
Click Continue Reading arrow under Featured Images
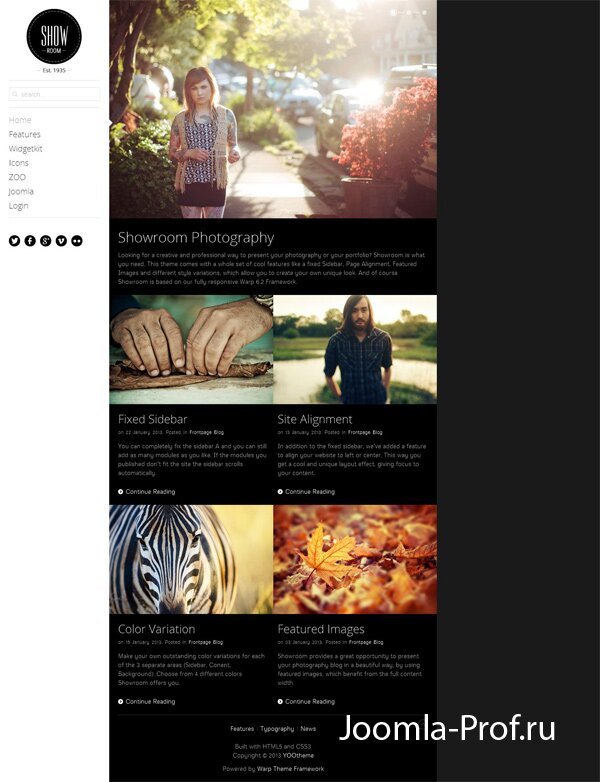(280, 702)
